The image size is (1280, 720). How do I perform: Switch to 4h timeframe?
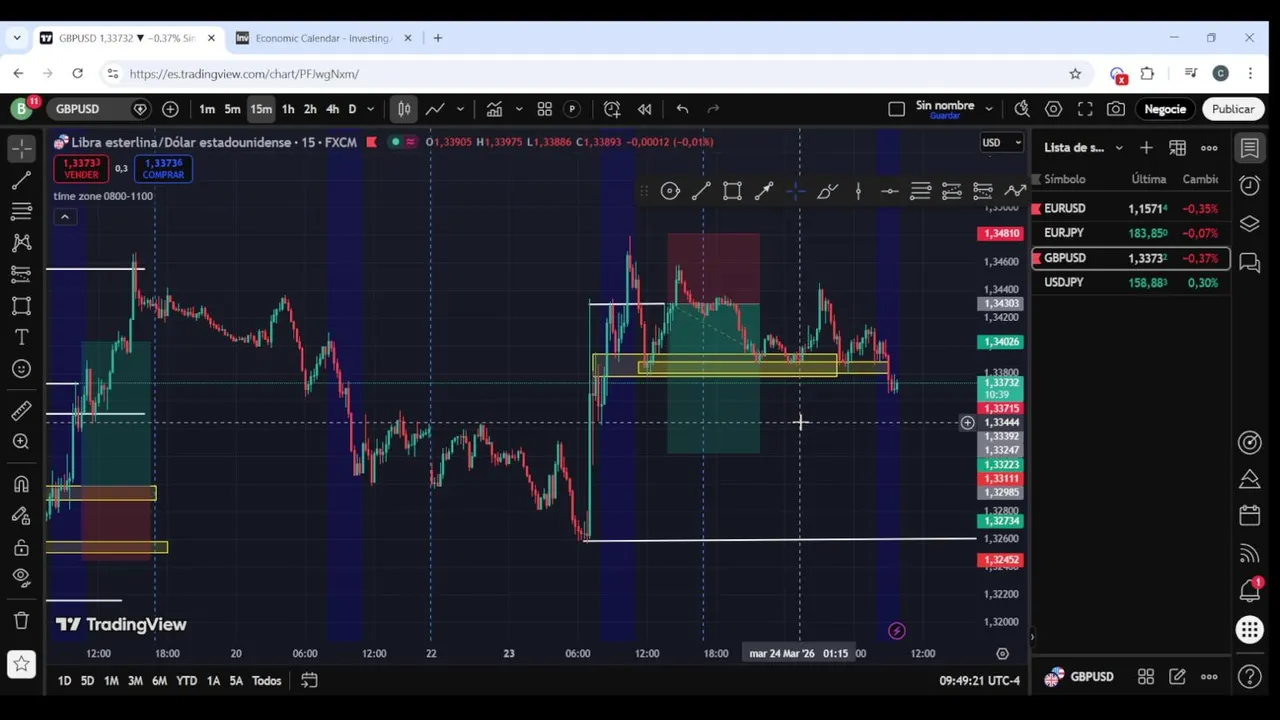coord(333,109)
